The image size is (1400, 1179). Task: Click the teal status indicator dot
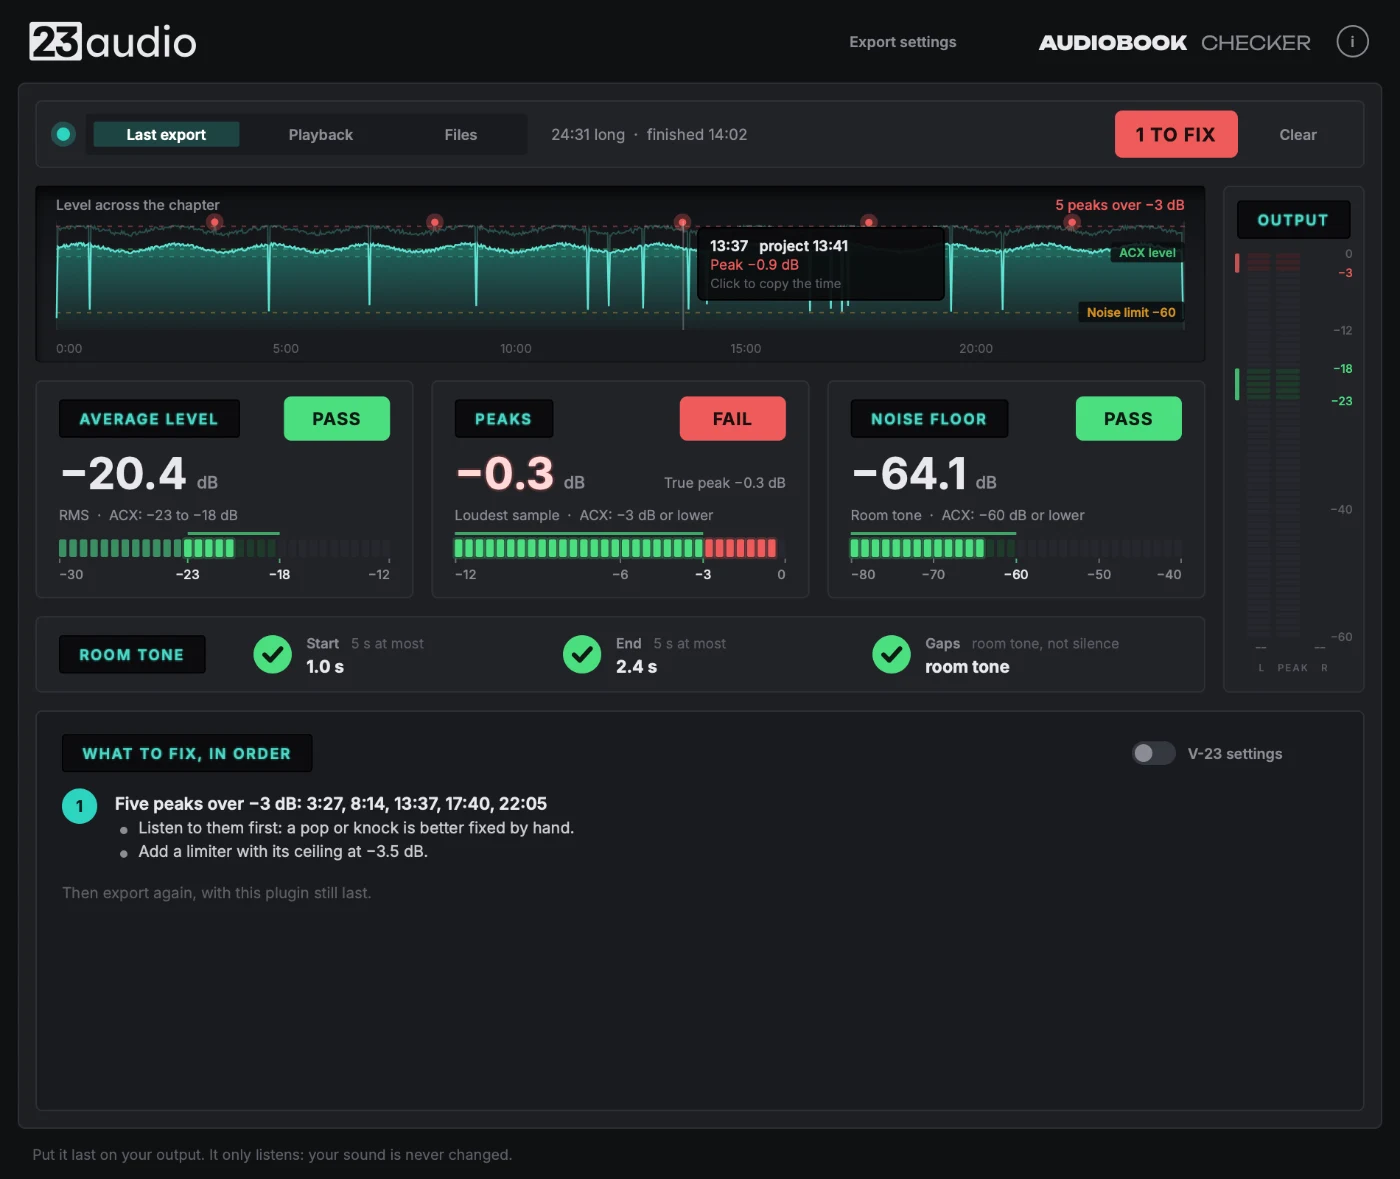point(63,134)
